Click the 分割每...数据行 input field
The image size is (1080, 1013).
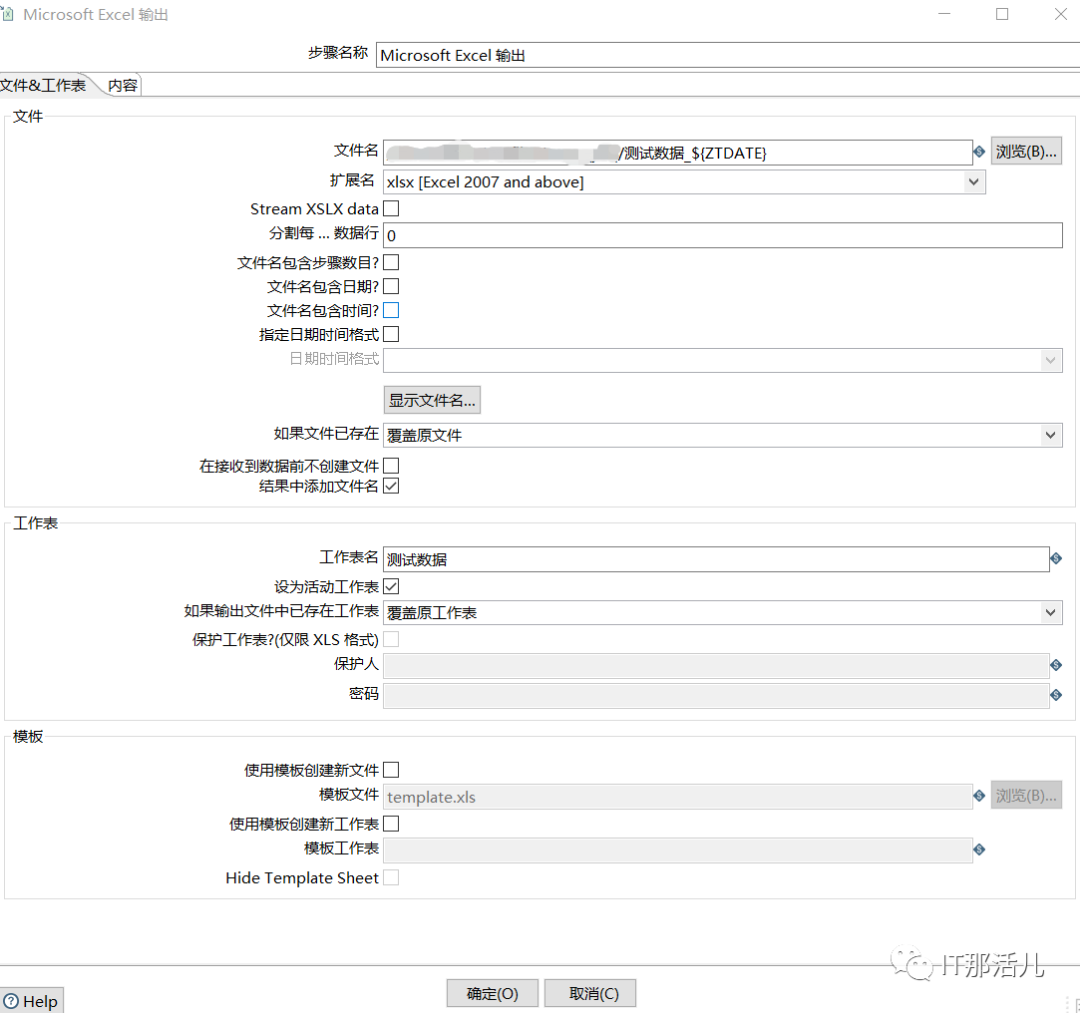click(723, 236)
